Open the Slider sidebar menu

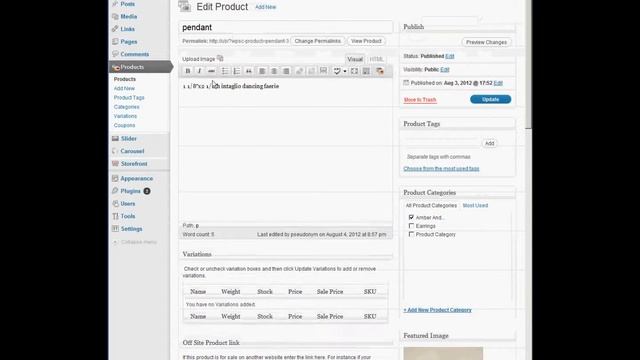[x=129, y=139]
